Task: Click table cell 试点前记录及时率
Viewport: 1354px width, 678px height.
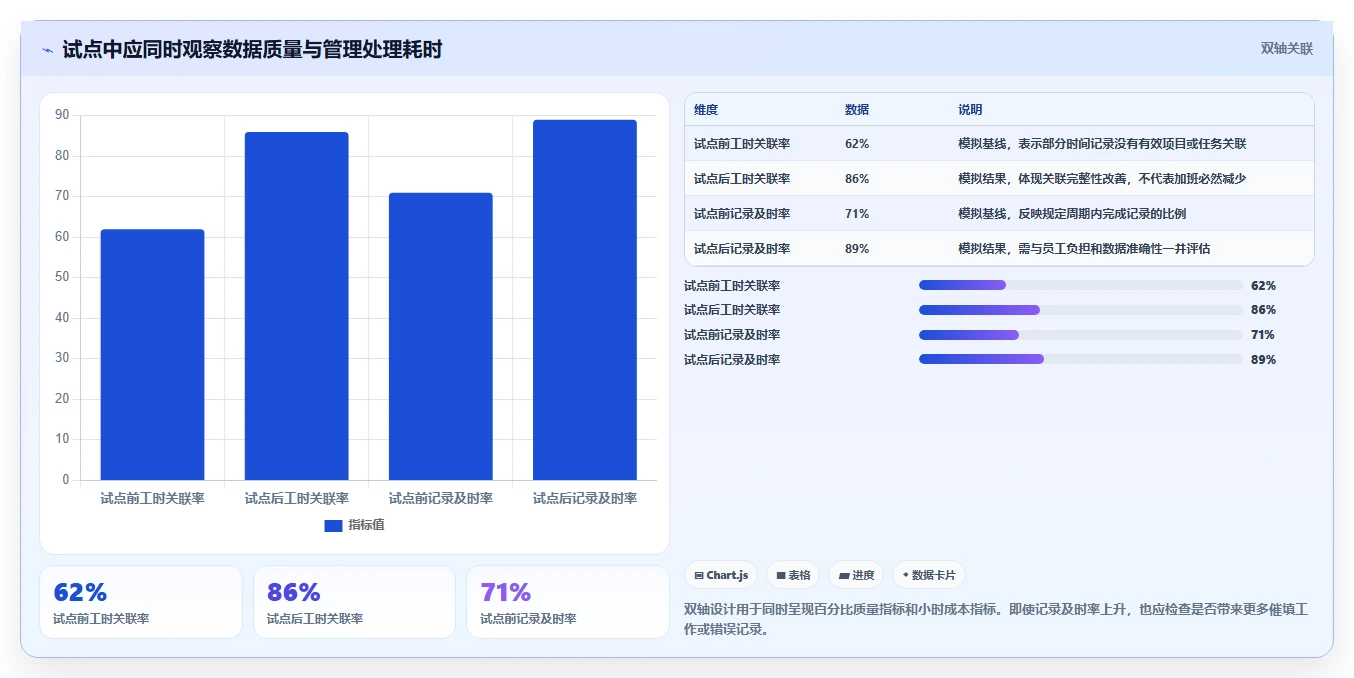Action: tap(742, 214)
